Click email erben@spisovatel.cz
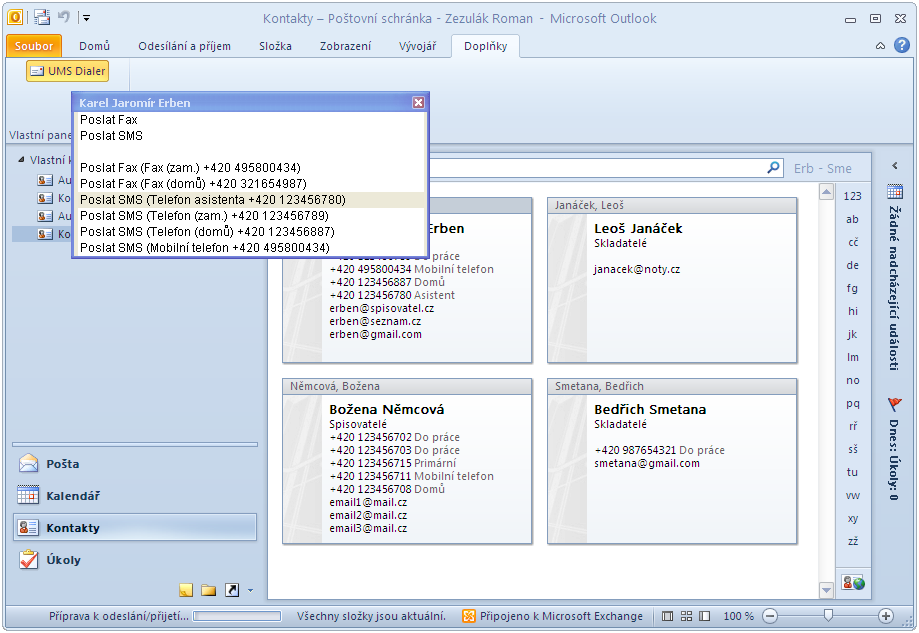 pyautogui.click(x=382, y=308)
